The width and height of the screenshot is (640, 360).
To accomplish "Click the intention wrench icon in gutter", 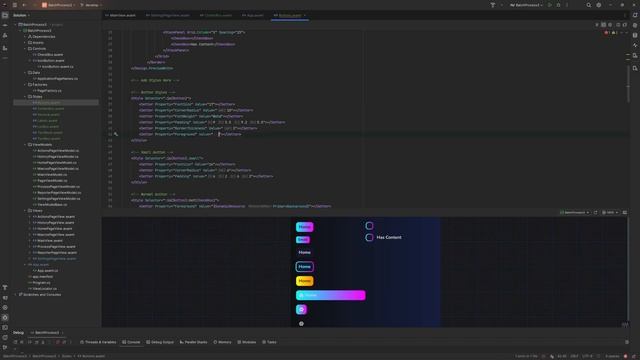I will pyautogui.click(x=116, y=134).
